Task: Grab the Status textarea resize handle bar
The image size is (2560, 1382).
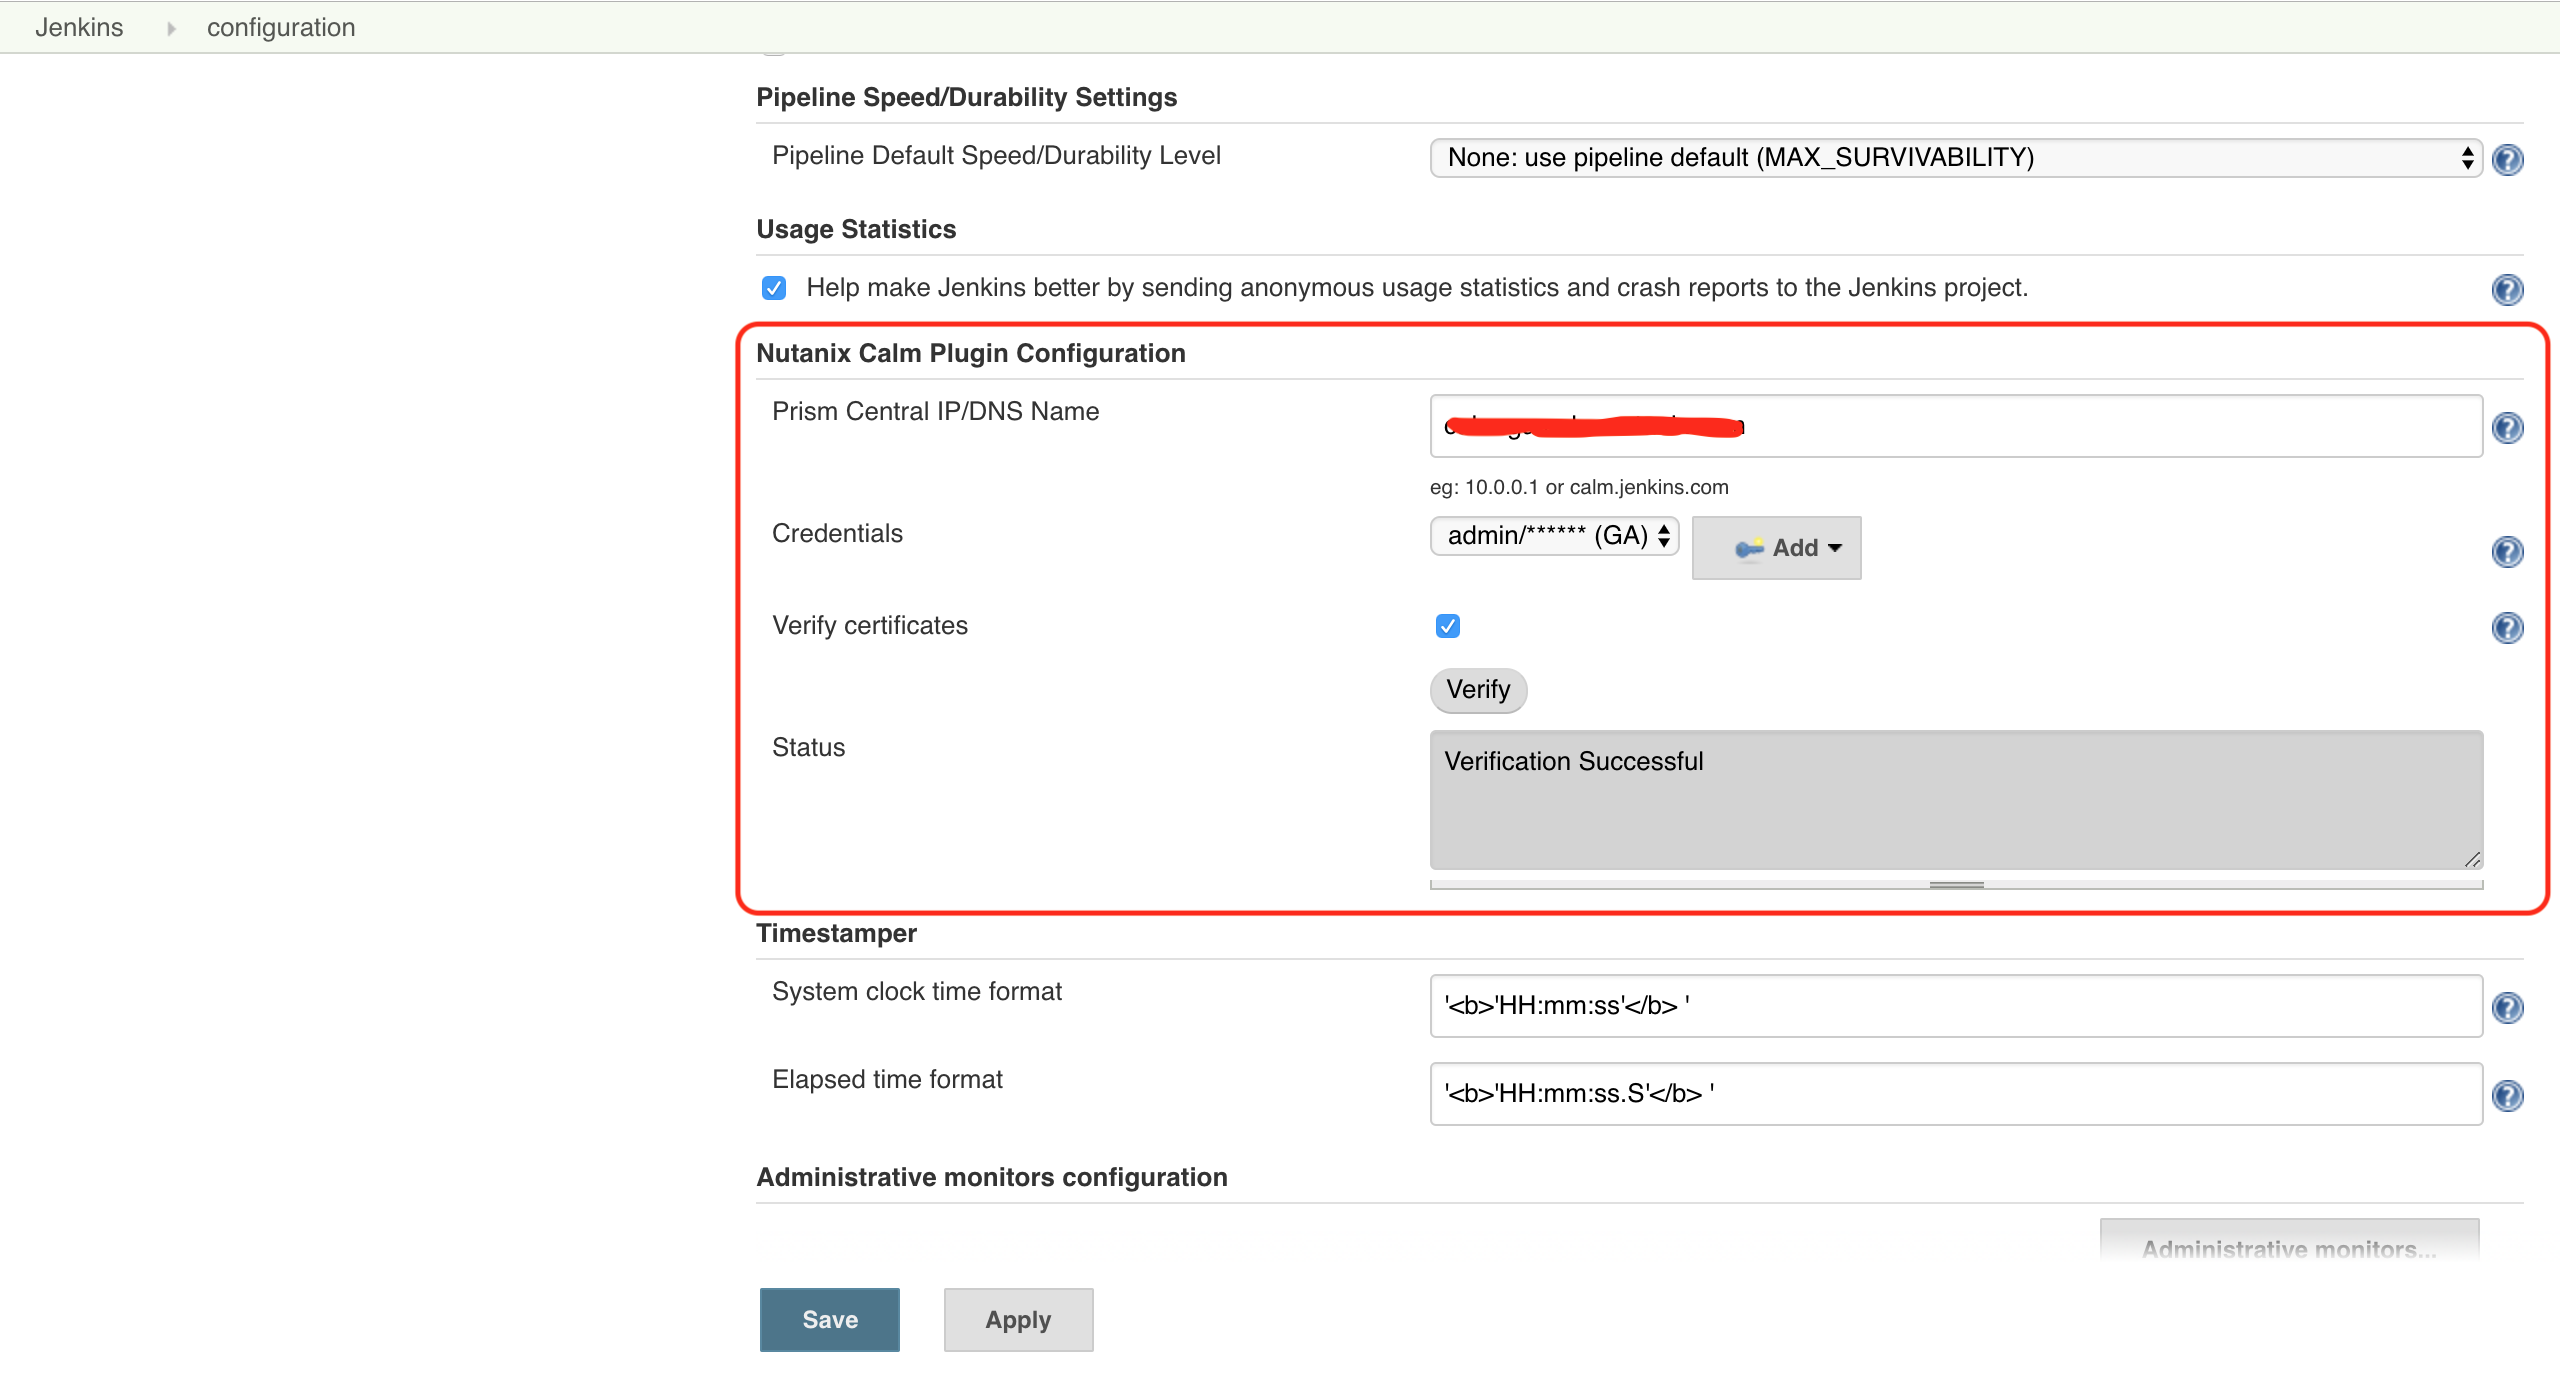Action: pyautogui.click(x=1956, y=885)
